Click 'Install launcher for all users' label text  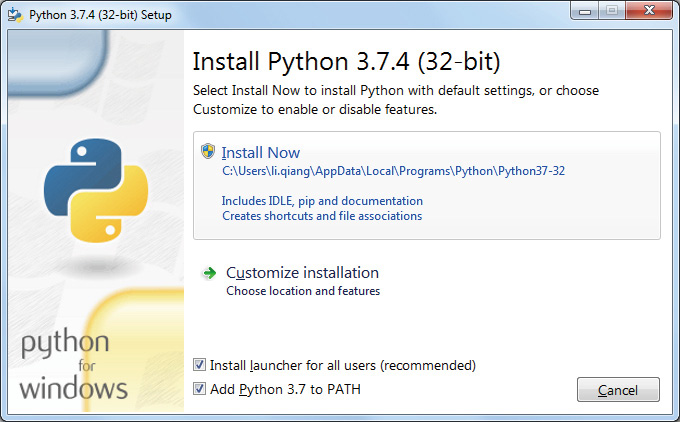[343, 366]
